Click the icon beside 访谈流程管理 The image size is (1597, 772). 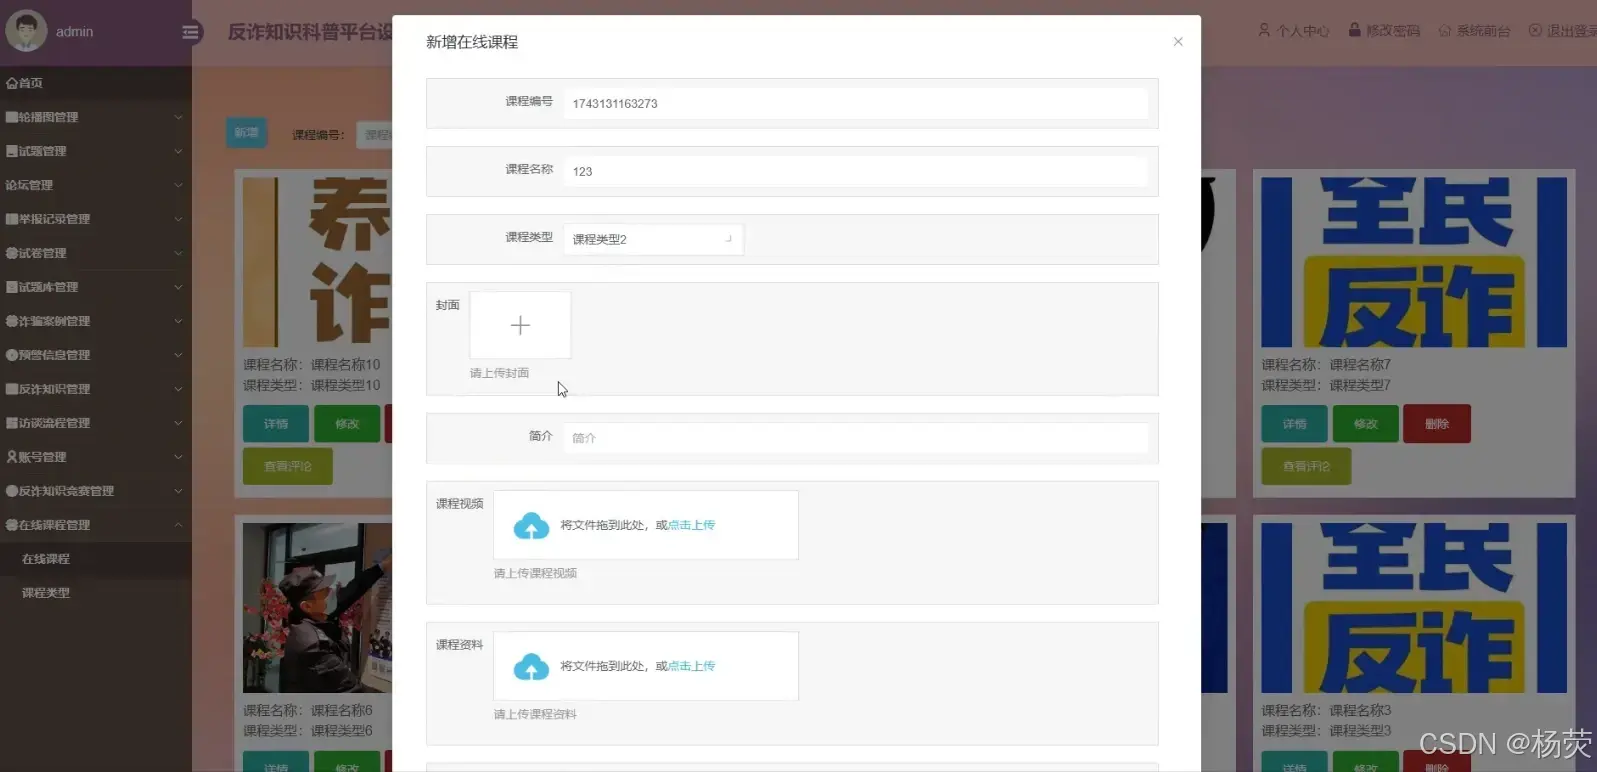[x=11, y=423]
